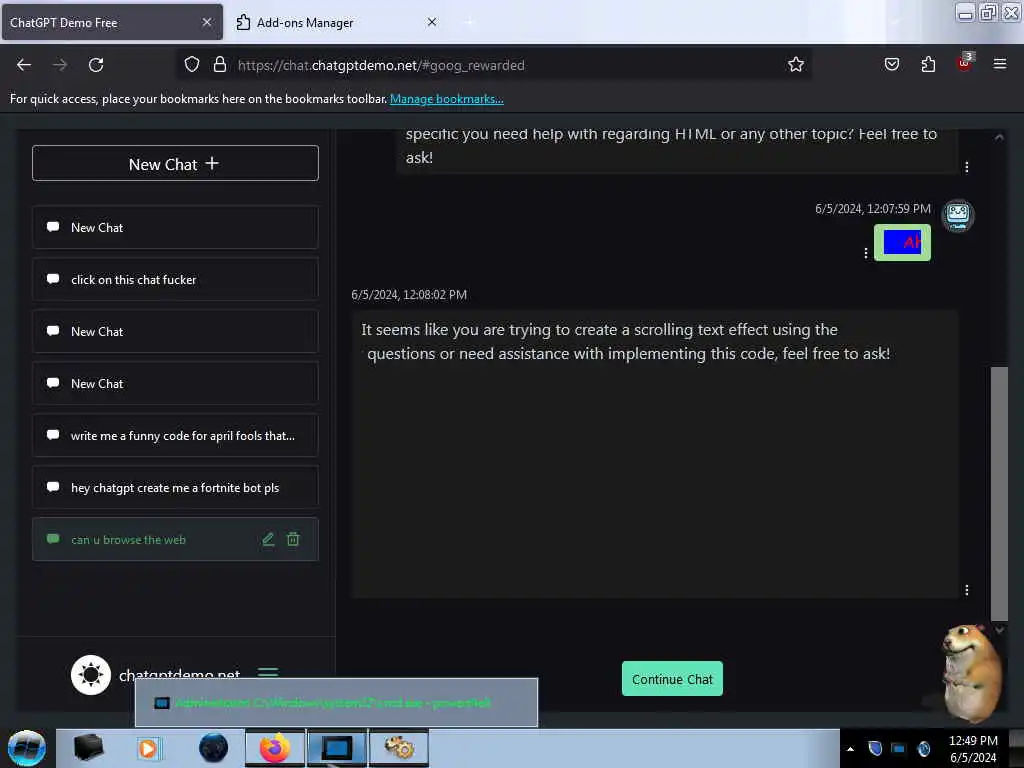Switch to the ChatGPT Demo Free tab
The width and height of the screenshot is (1024, 768).
(x=112, y=22)
